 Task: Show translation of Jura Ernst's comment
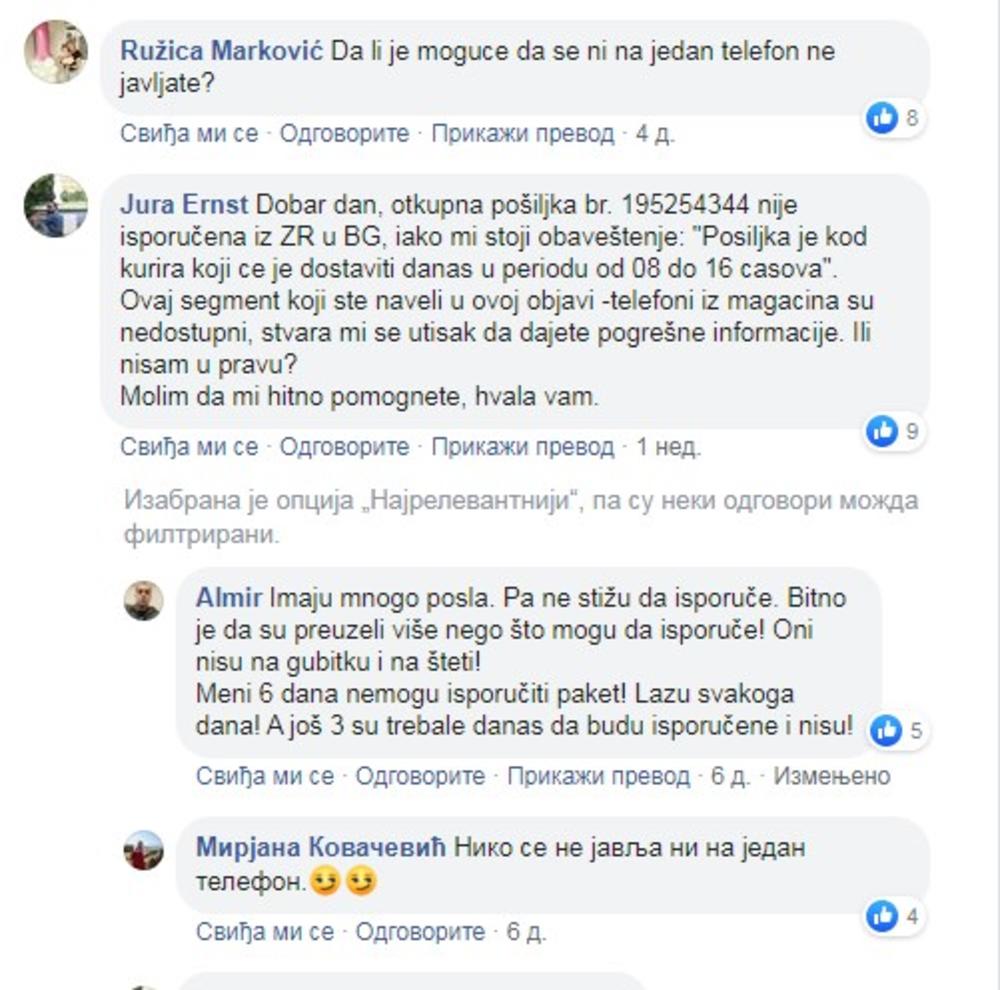pos(523,447)
